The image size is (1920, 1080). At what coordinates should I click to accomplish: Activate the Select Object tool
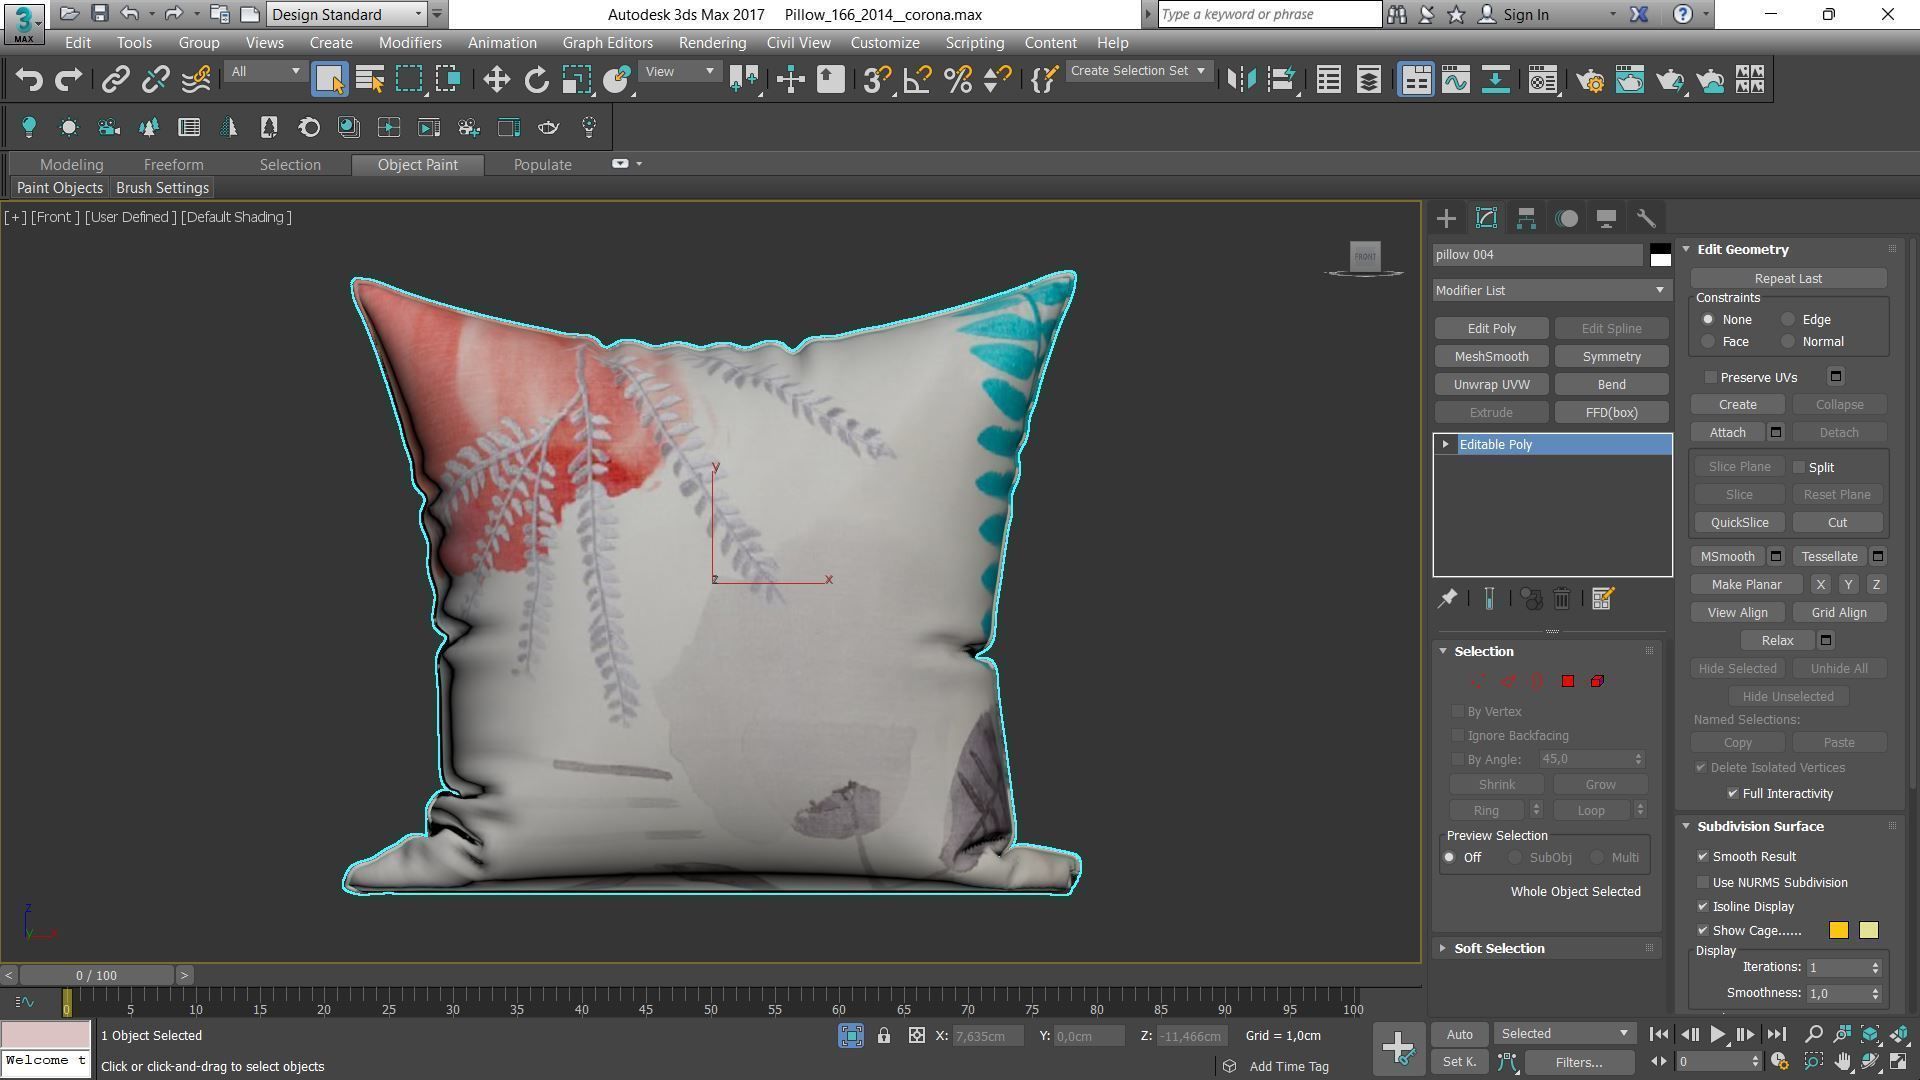329,80
